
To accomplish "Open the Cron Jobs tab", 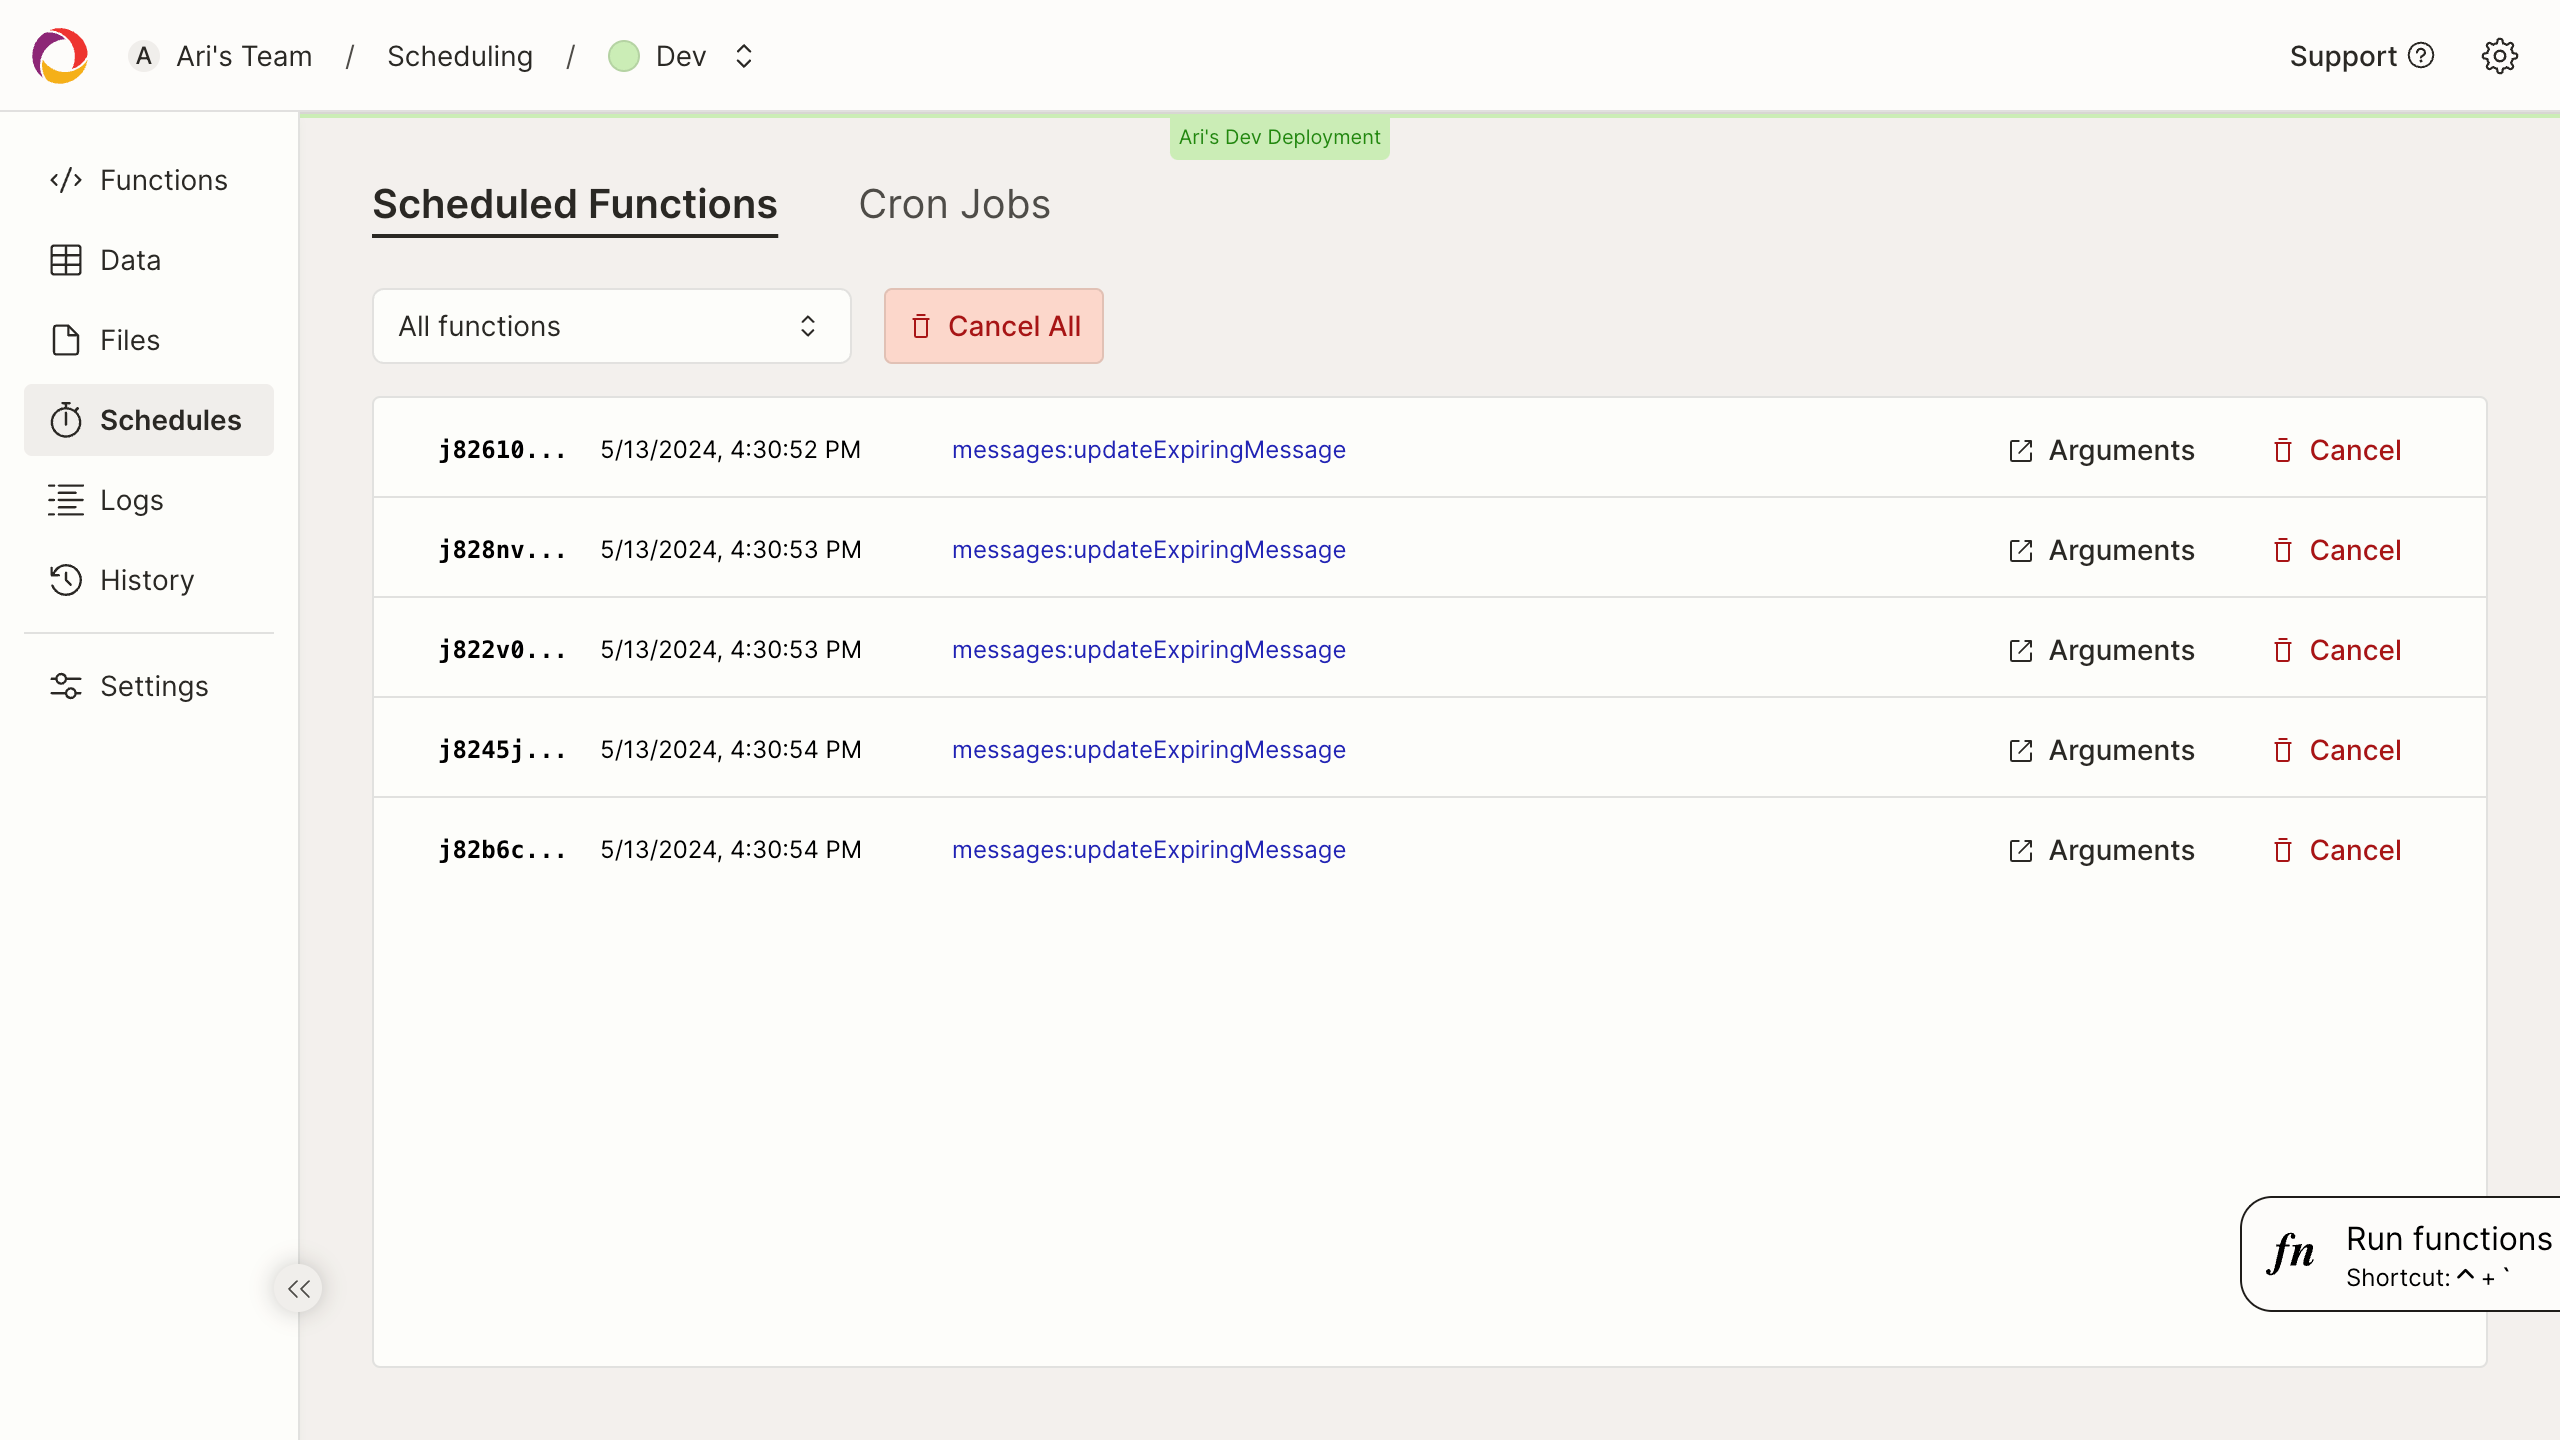I will tap(955, 202).
